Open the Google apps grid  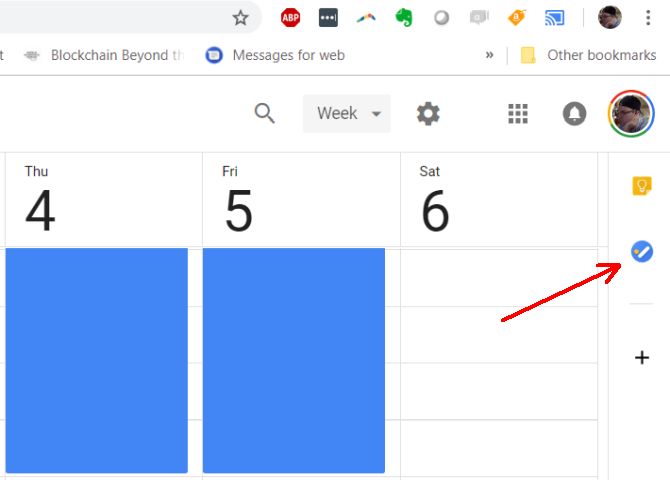(x=518, y=114)
